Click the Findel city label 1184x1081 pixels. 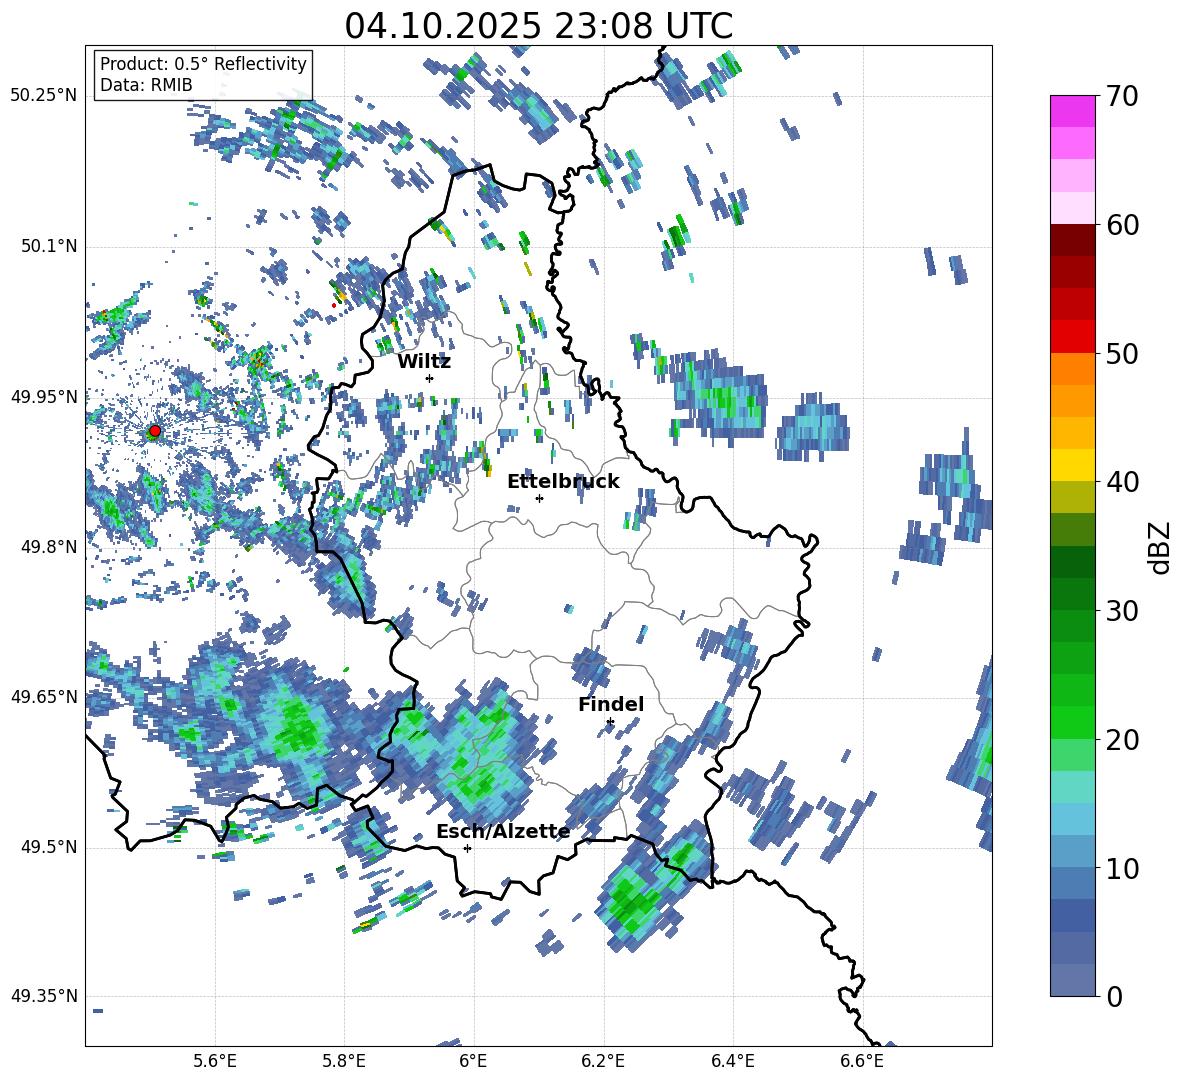tap(611, 704)
